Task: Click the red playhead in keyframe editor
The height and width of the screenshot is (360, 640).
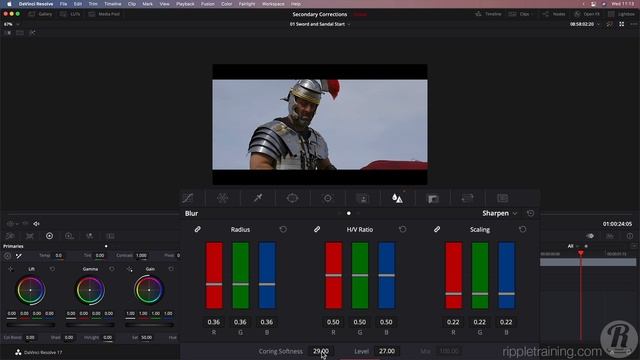Action: click(x=581, y=253)
